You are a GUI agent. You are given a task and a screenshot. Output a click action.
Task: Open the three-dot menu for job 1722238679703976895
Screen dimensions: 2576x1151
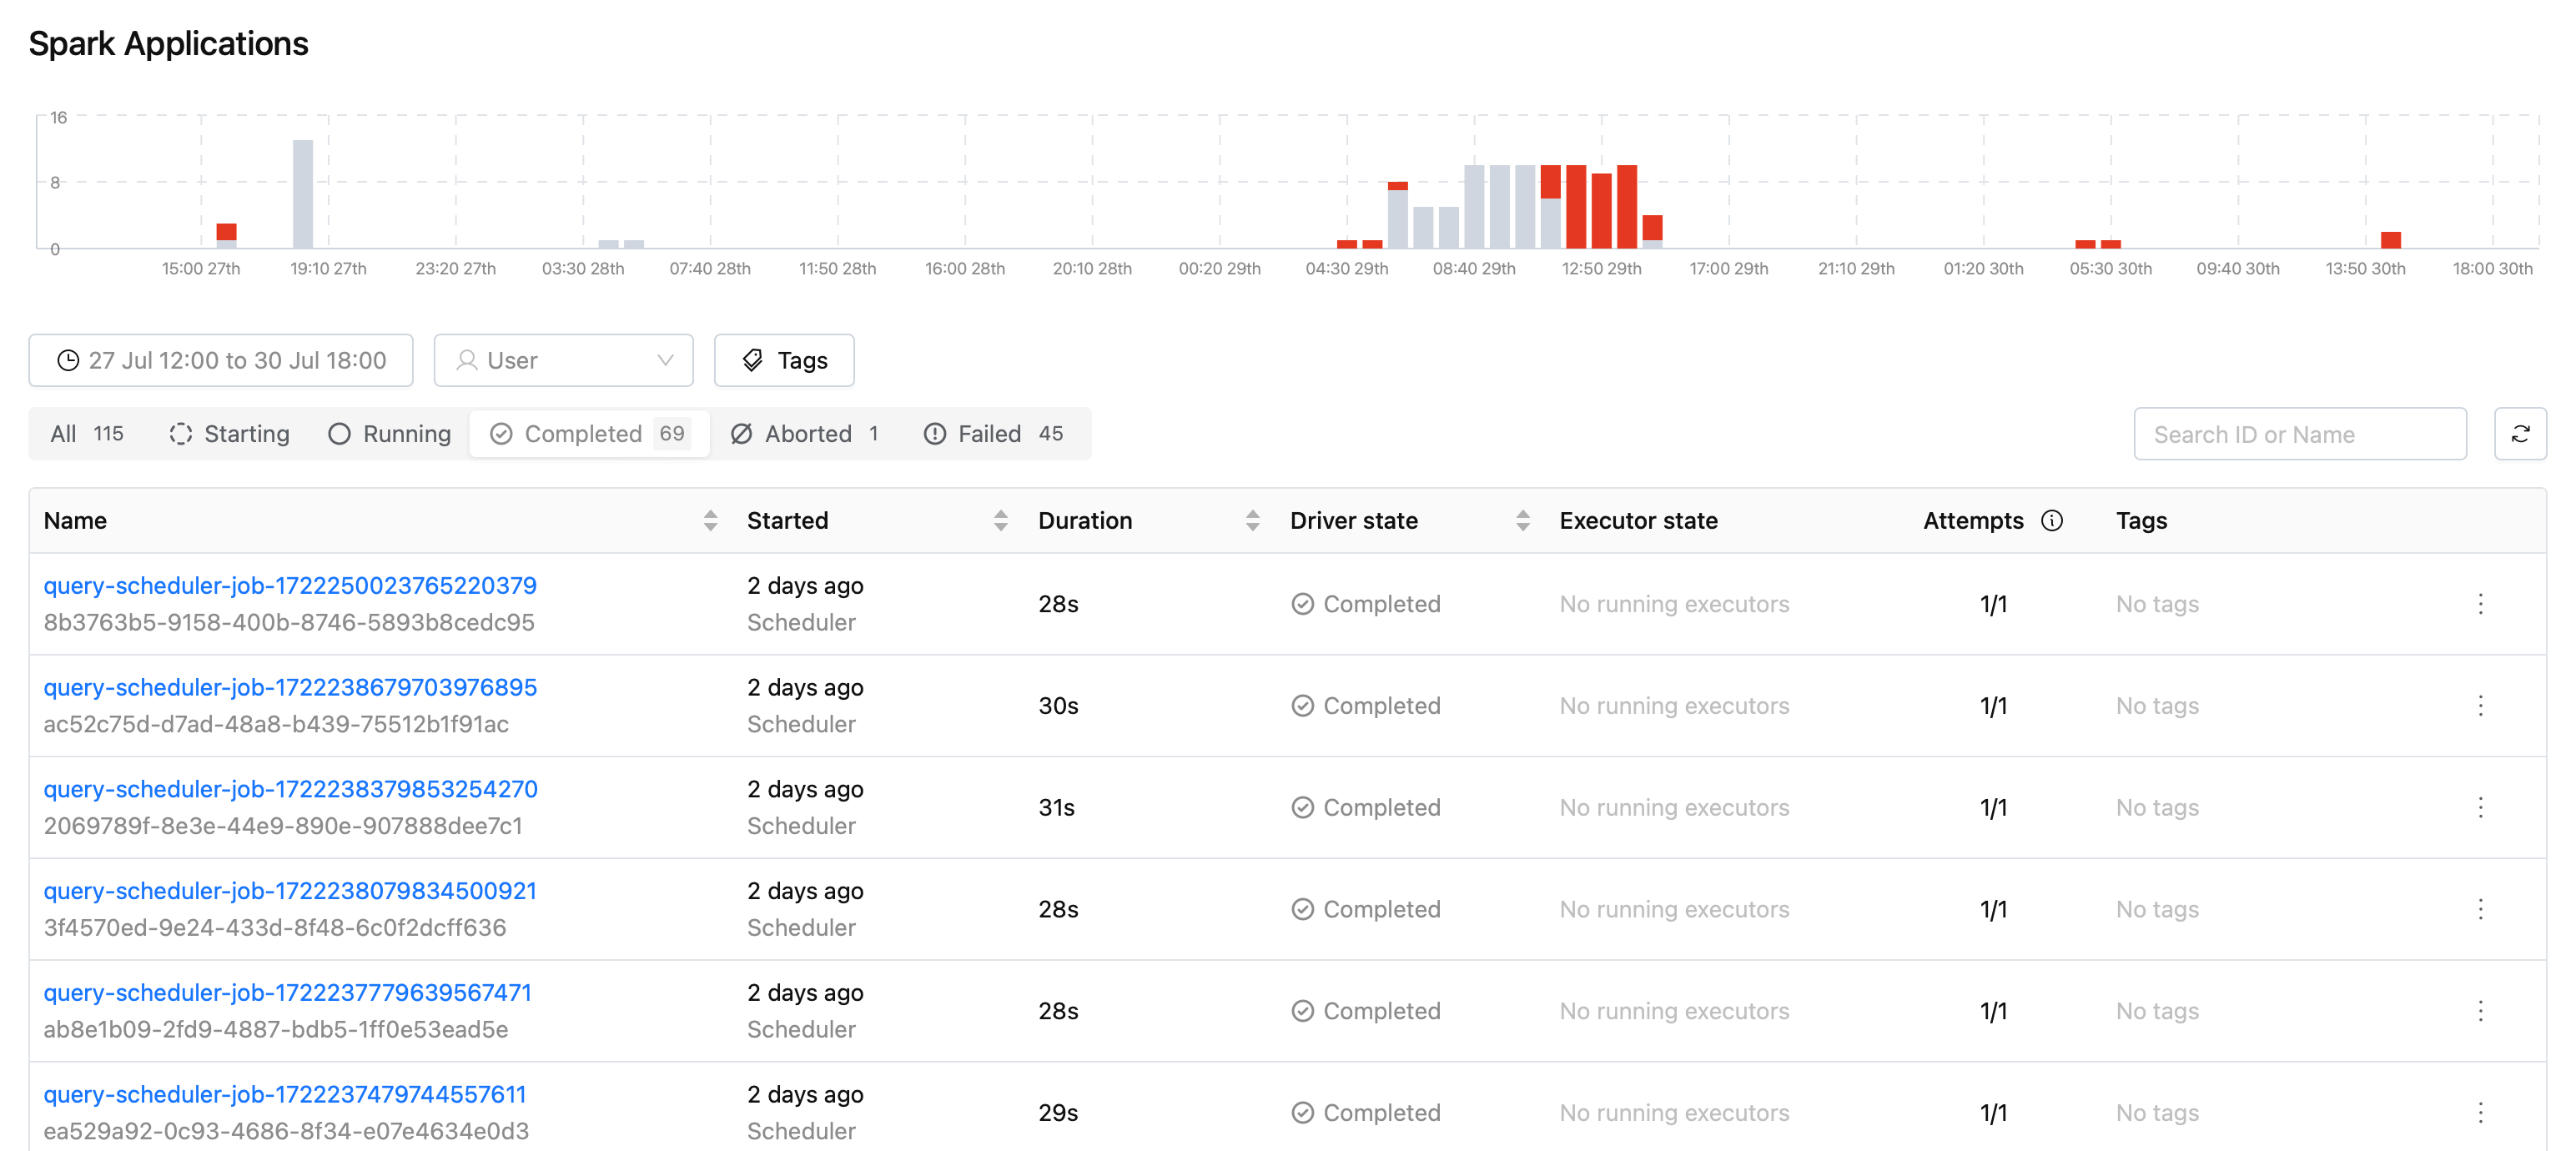2480,706
